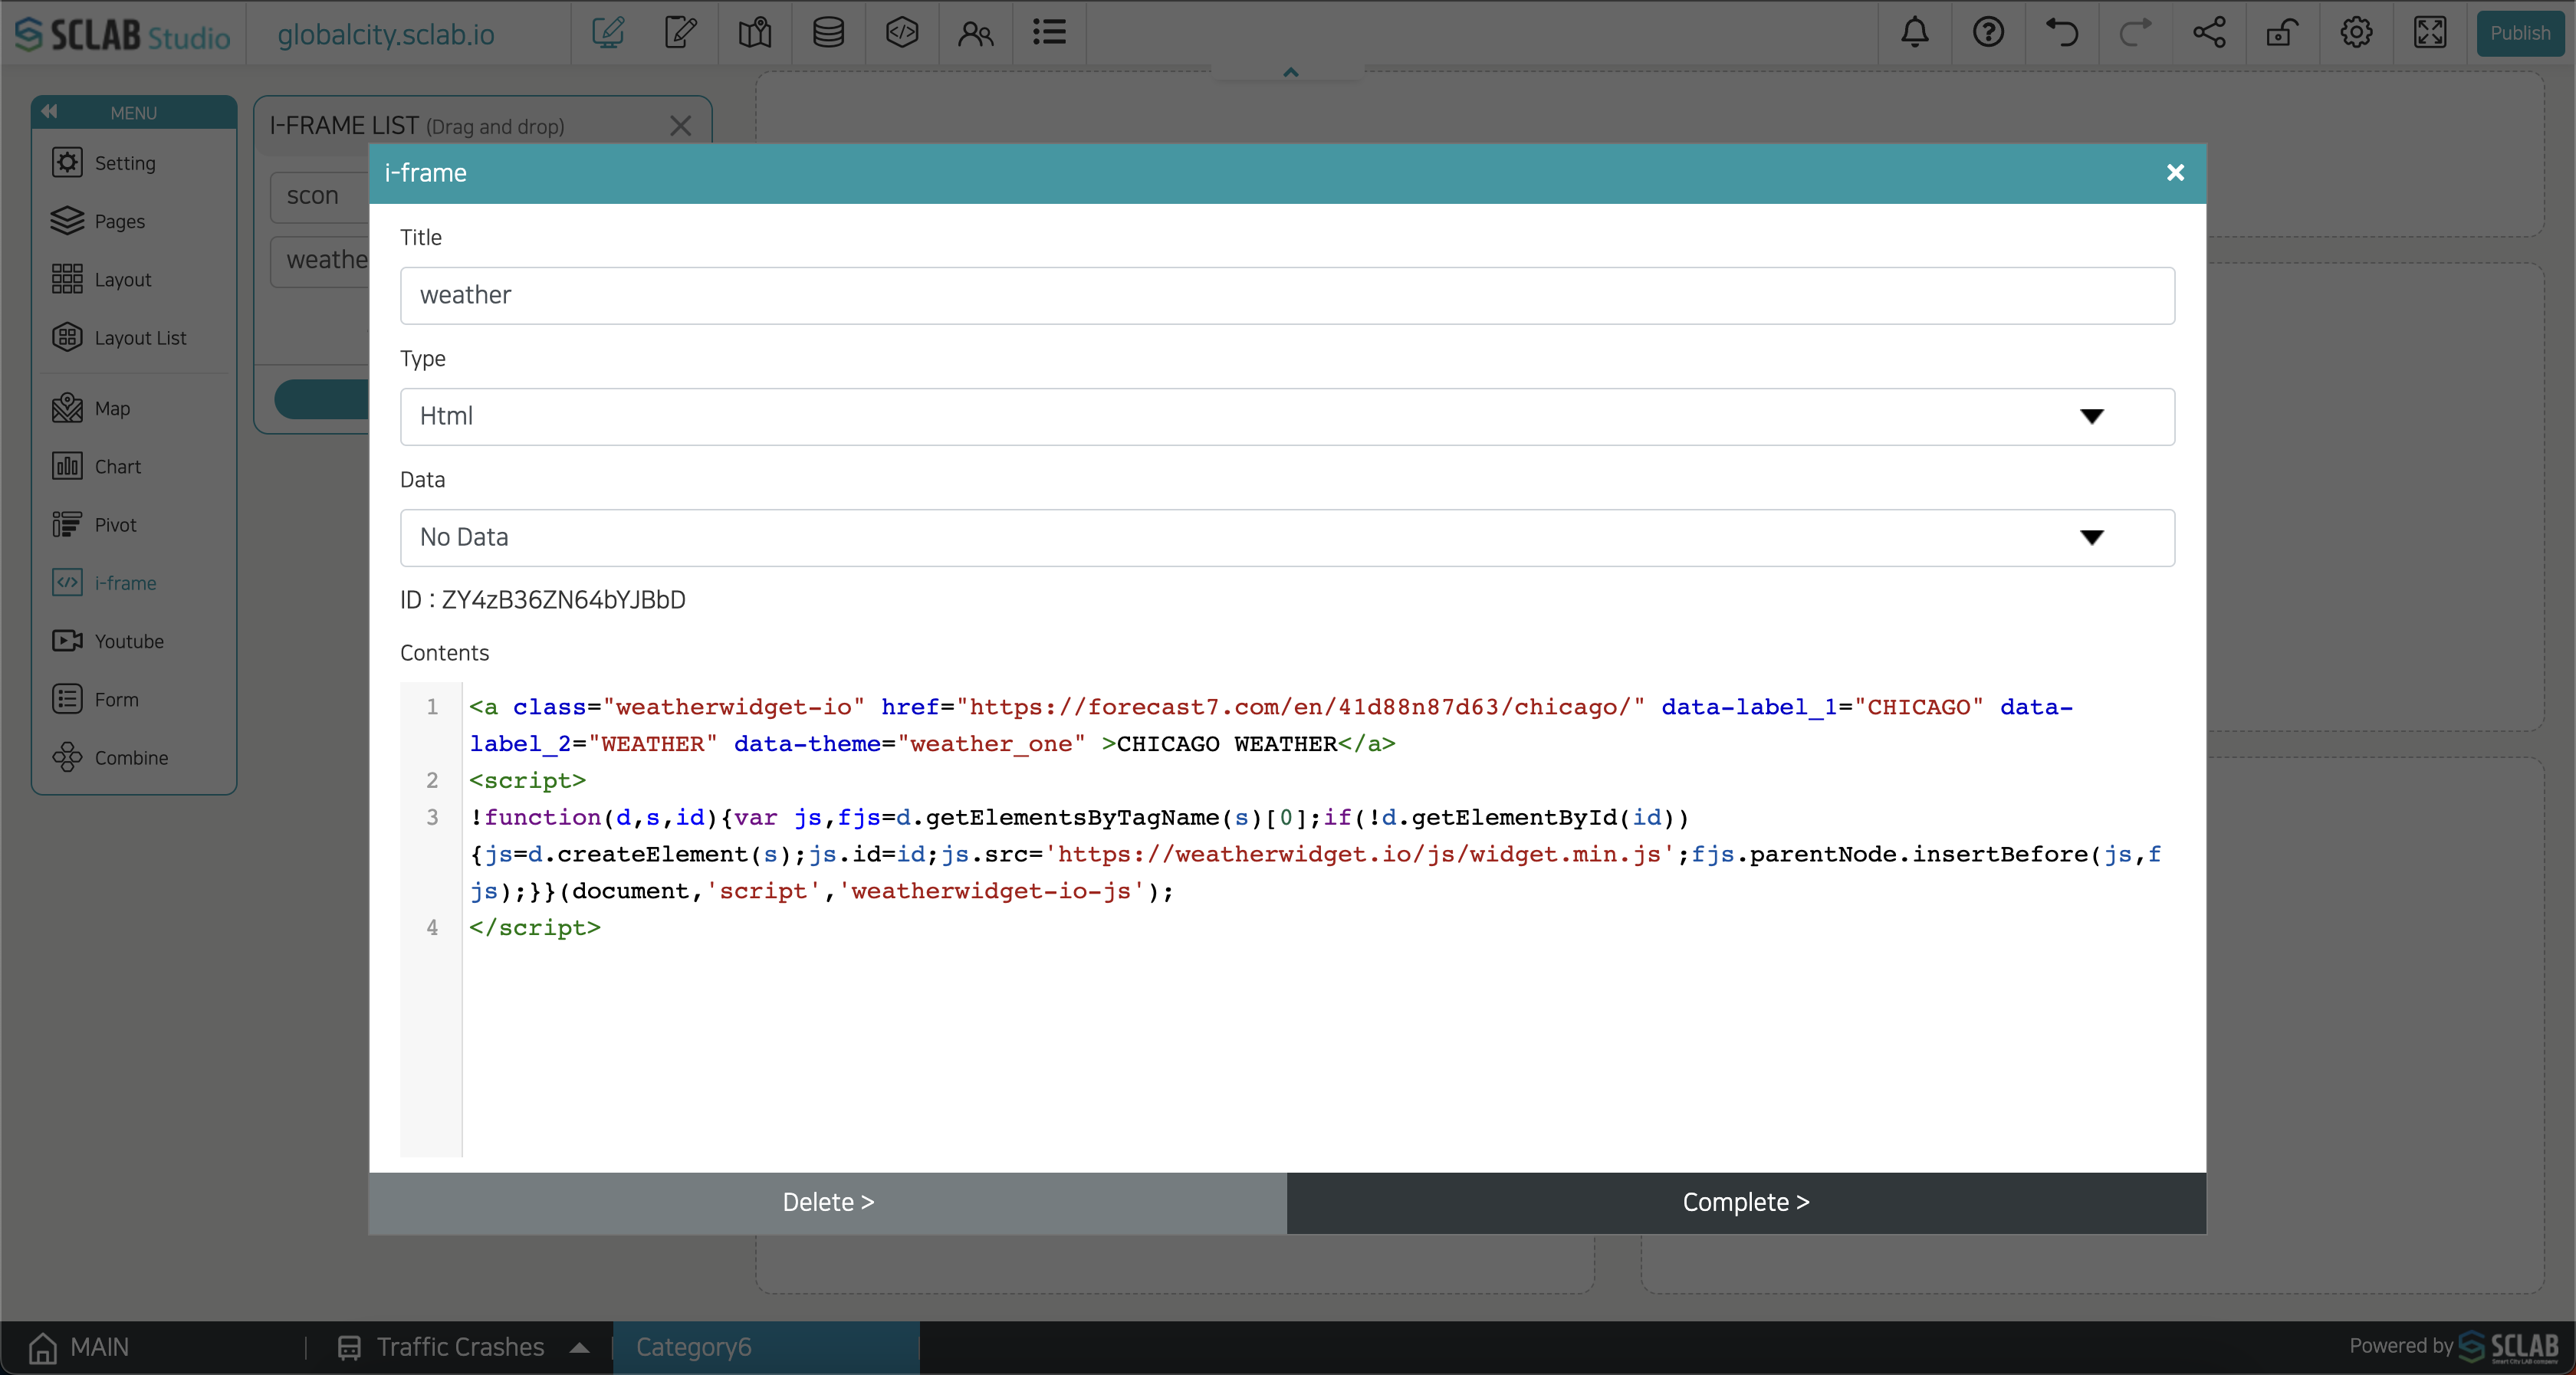Screen dimensions: 2576x1375
Task: Click the Title input field containing weather
Action: pos(1287,295)
